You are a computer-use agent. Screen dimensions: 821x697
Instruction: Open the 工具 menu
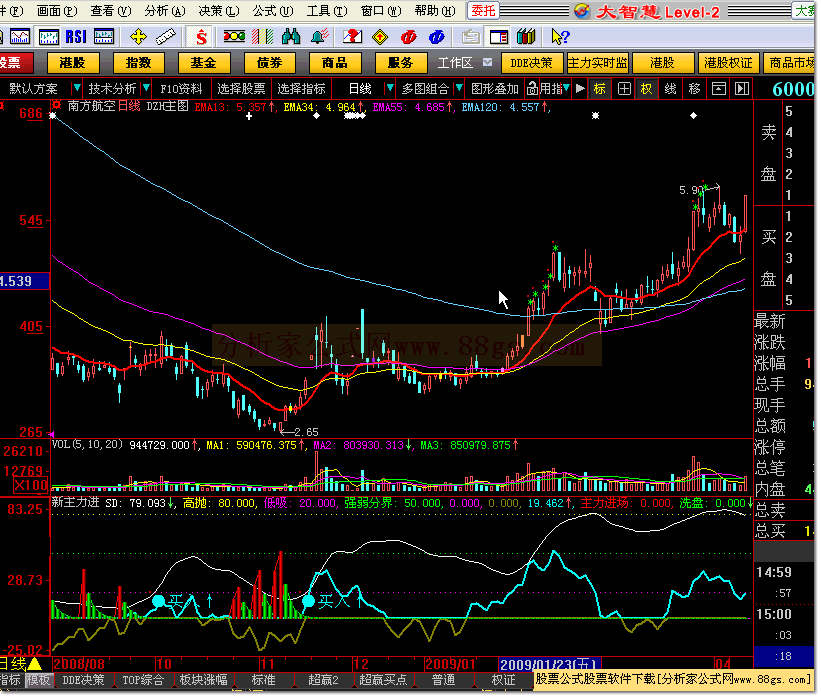(327, 10)
